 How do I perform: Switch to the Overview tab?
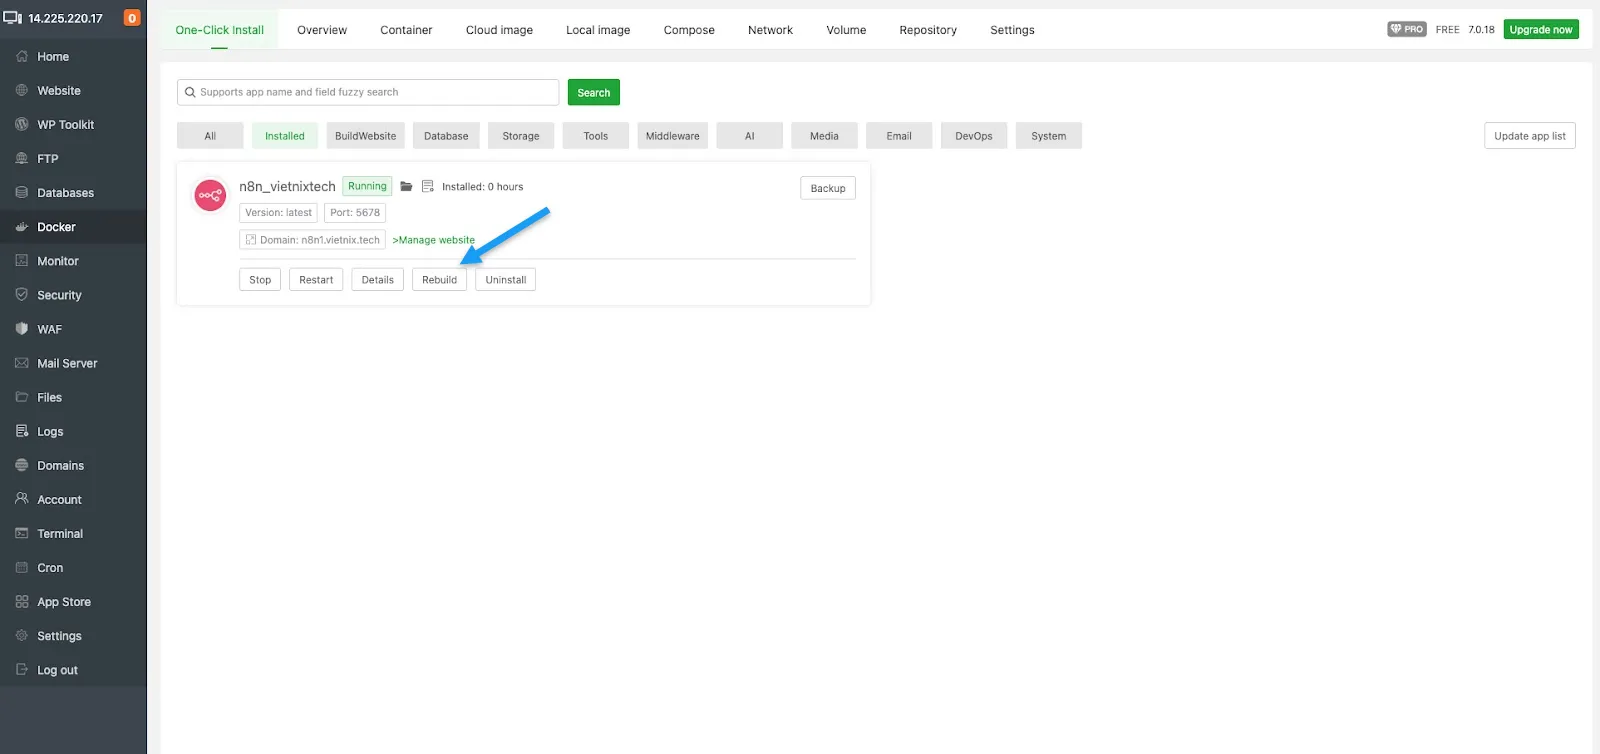click(322, 30)
